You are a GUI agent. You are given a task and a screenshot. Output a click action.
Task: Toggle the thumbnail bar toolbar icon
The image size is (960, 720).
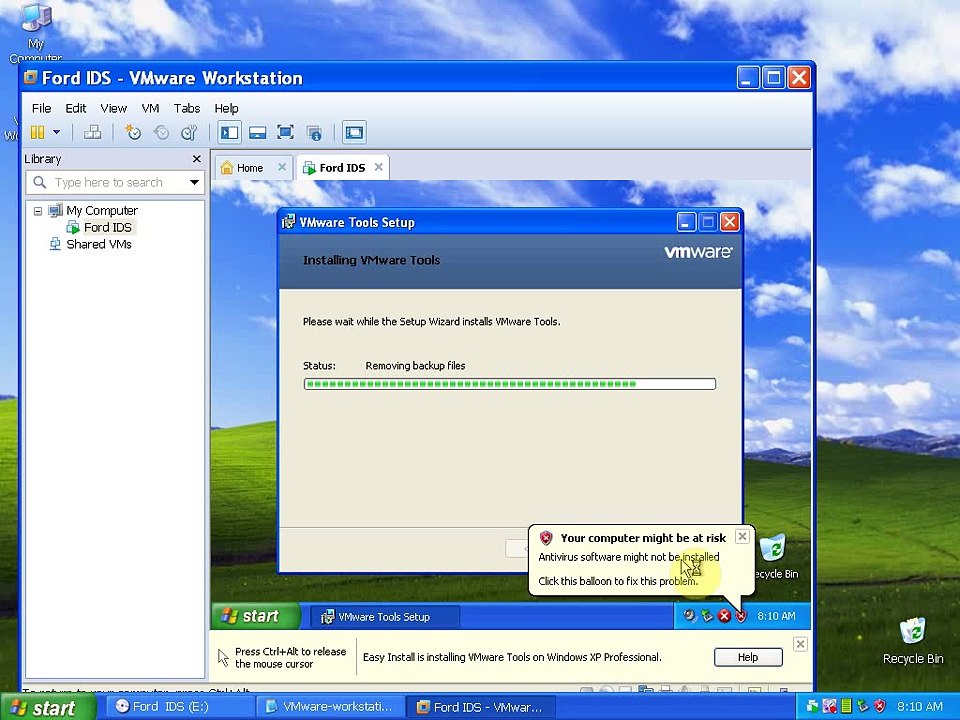tap(257, 132)
